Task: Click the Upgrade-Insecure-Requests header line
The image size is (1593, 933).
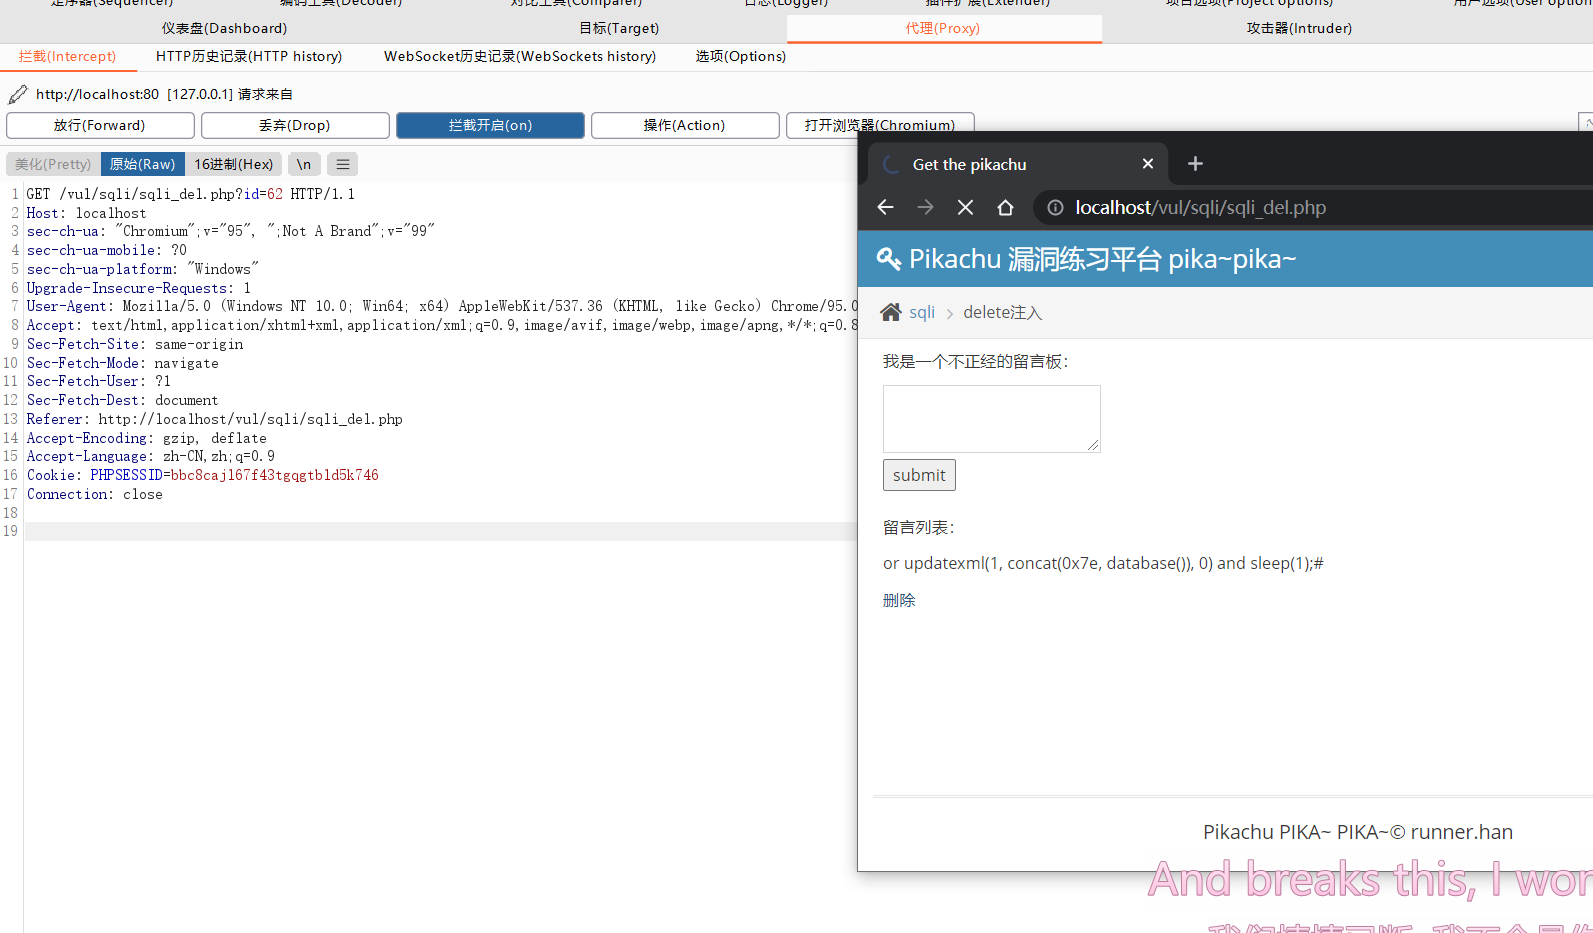Action: (x=139, y=288)
